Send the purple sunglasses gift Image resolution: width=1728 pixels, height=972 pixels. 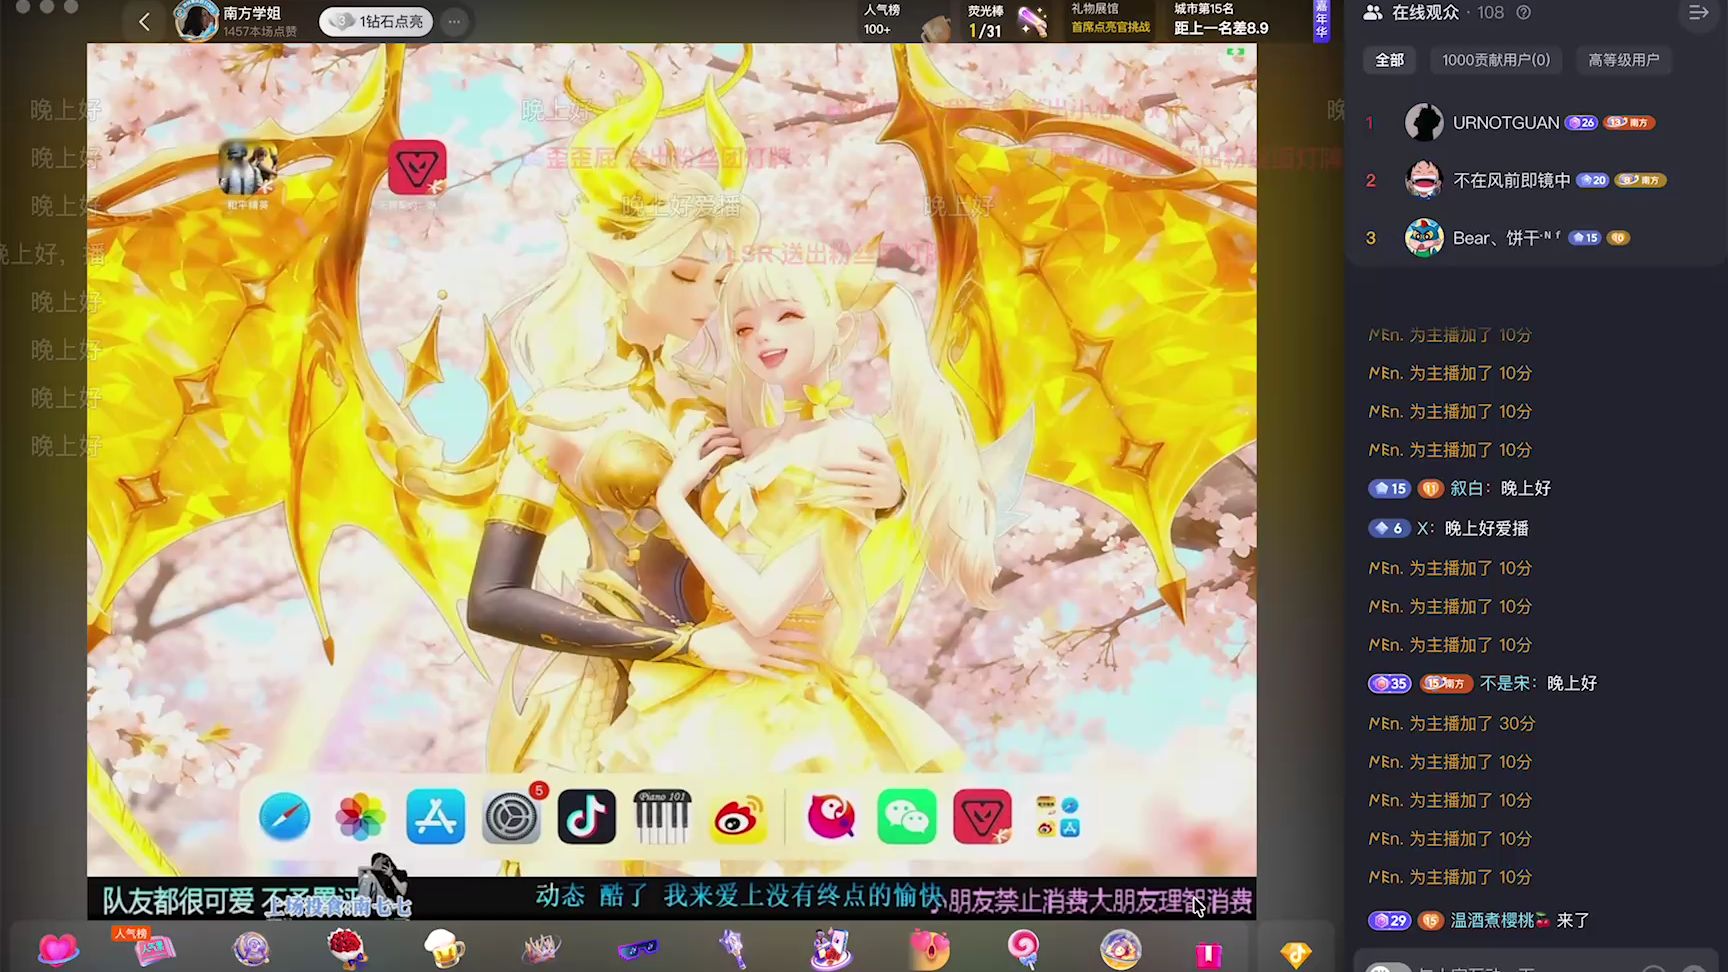(x=637, y=948)
